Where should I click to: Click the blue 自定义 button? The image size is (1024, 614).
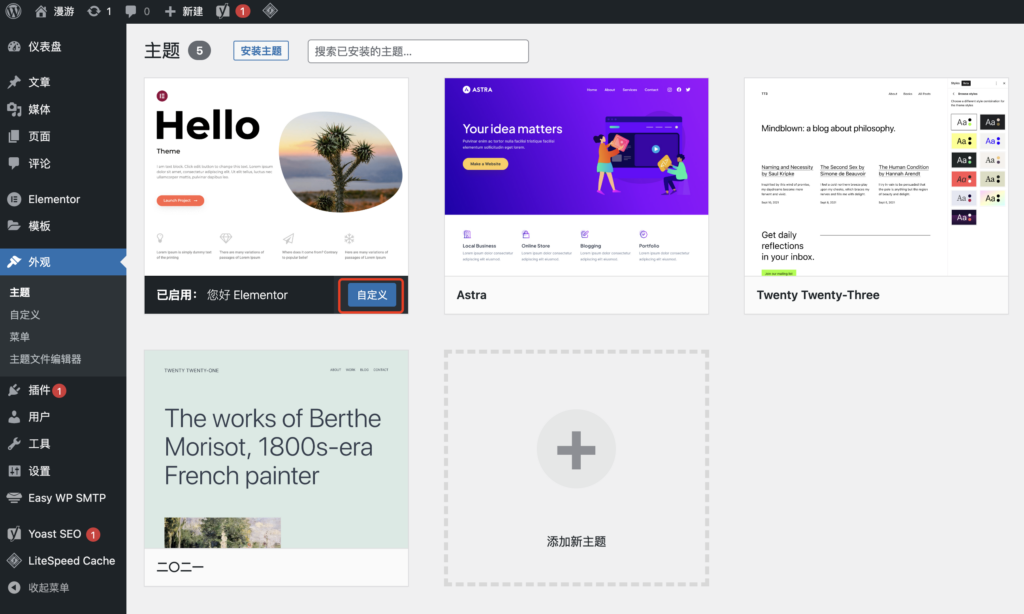click(372, 295)
